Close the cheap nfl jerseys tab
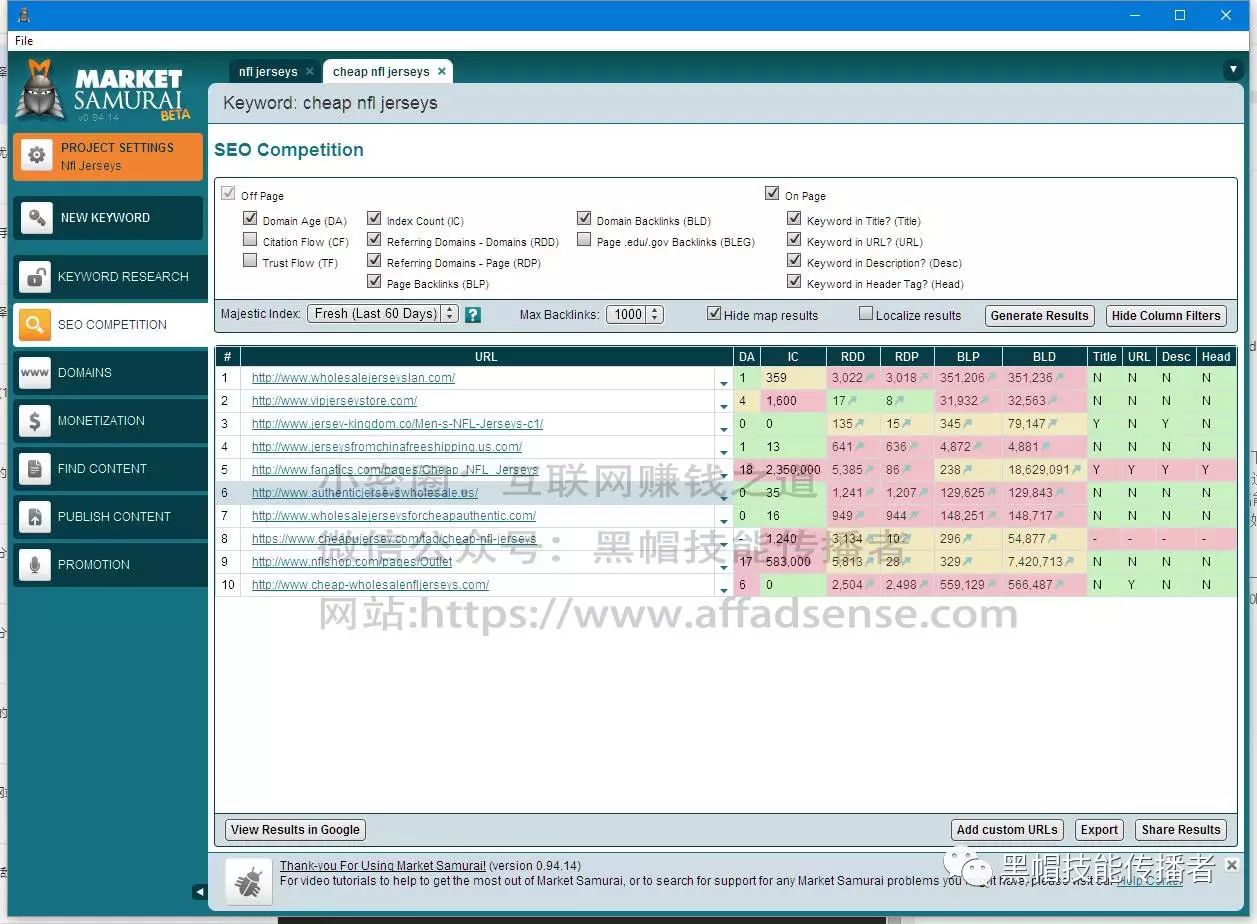Screen dimensions: 1257x924 pyautogui.click(x=442, y=71)
